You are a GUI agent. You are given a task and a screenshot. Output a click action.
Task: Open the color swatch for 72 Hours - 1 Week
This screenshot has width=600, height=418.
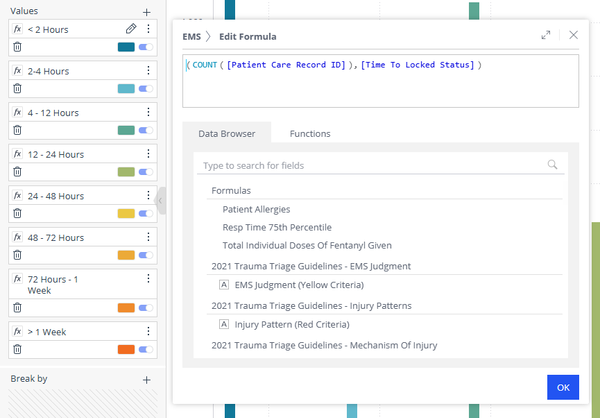click(x=126, y=307)
